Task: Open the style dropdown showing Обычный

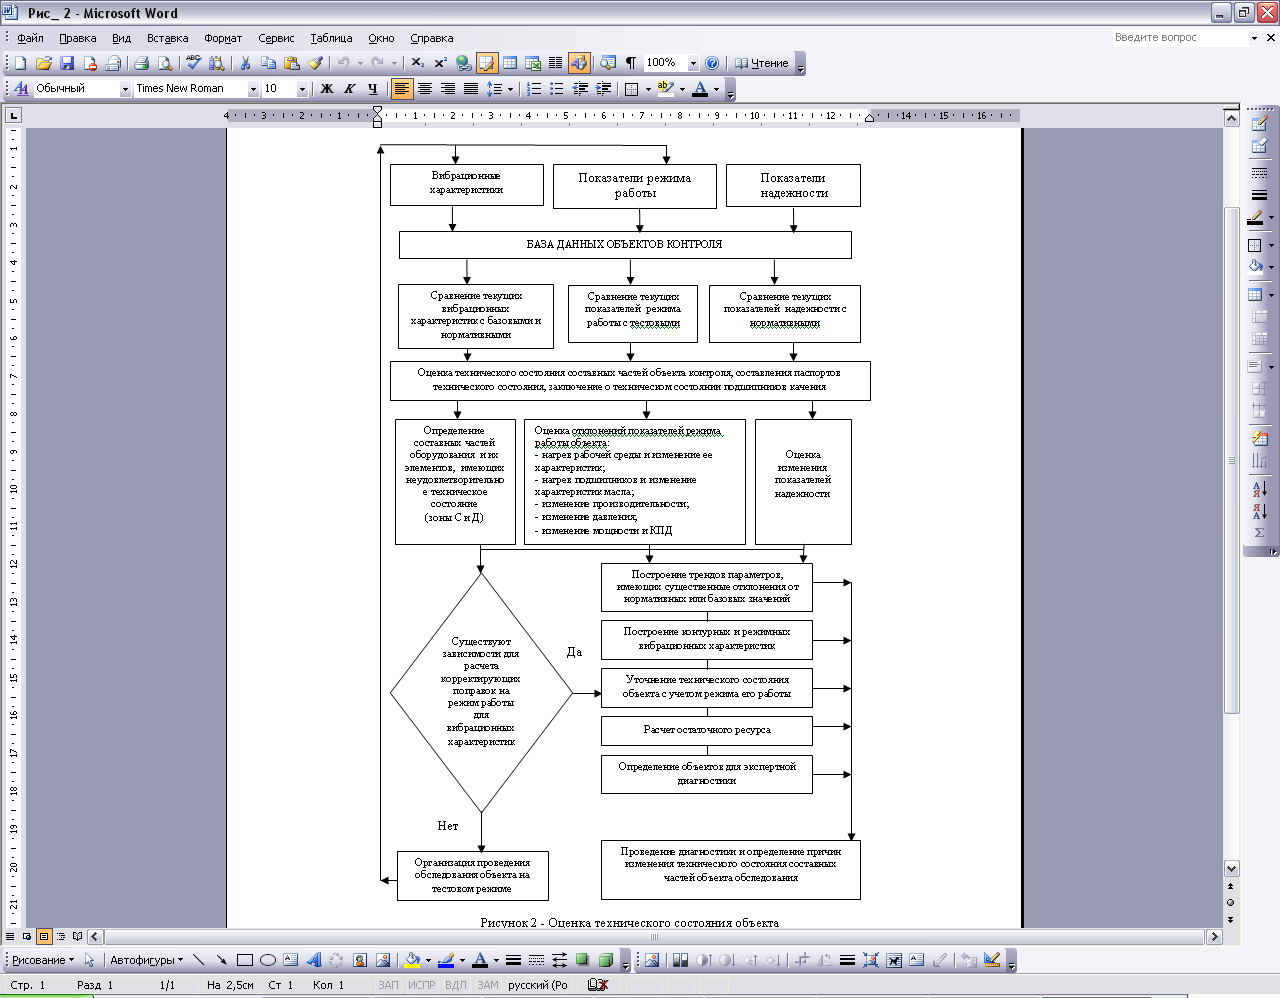Action: pyautogui.click(x=125, y=89)
